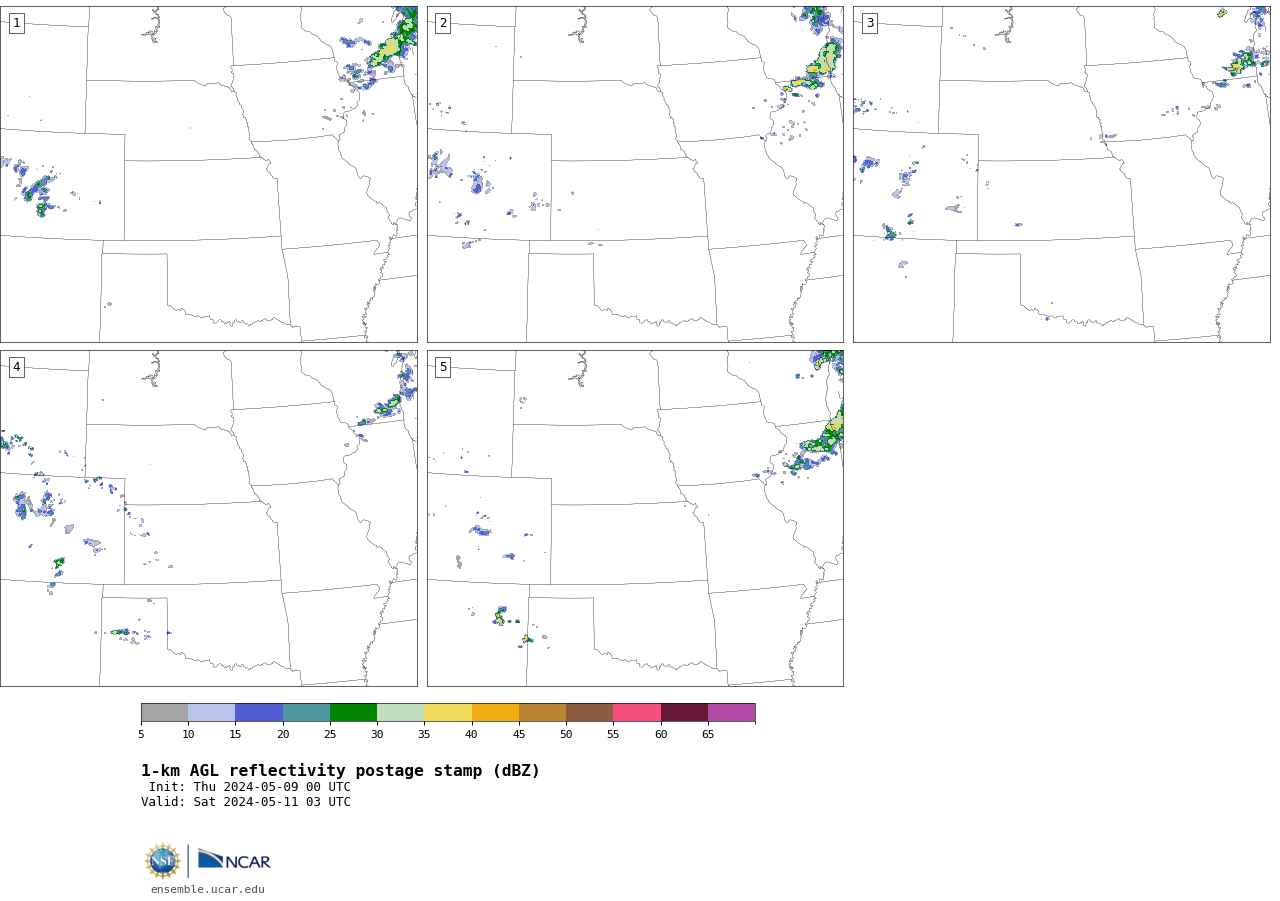1280x901 pixels.
Task: Click the blue 15-20 dBZ swatch
Action: [259, 712]
